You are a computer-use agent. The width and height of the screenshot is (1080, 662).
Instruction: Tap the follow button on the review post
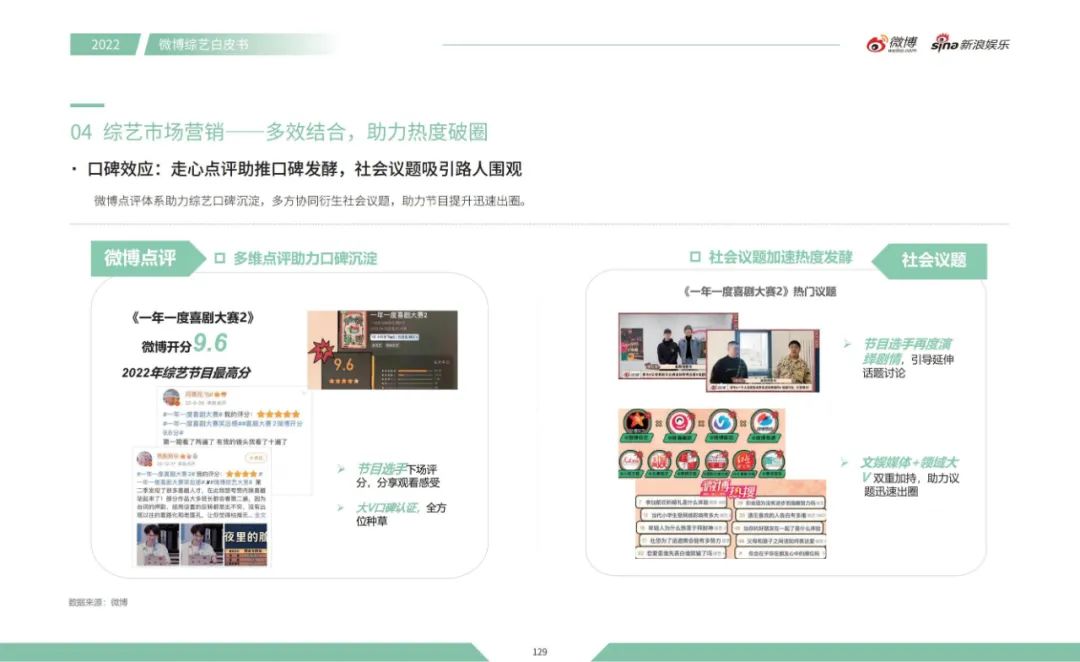257,457
